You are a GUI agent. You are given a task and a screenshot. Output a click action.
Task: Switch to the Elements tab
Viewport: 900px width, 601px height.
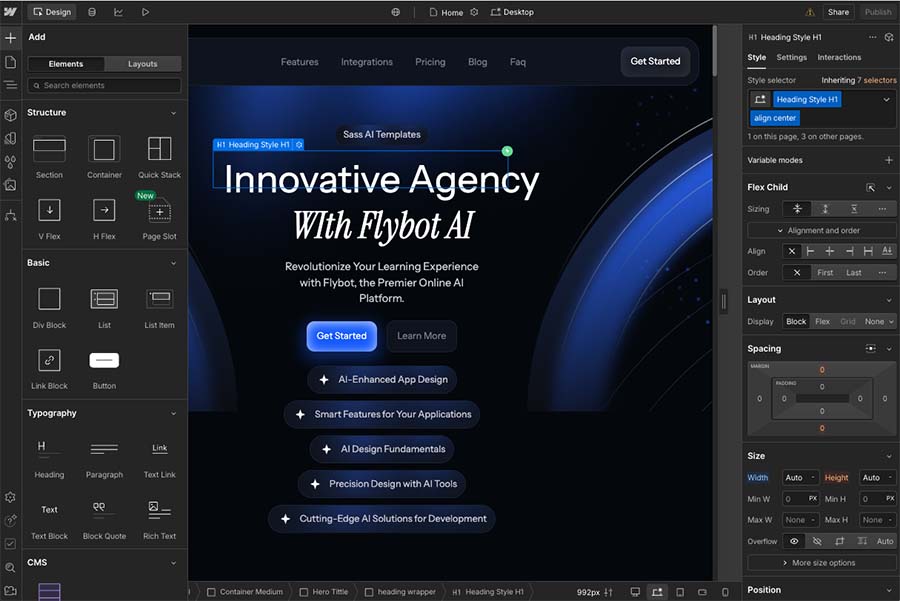point(66,64)
